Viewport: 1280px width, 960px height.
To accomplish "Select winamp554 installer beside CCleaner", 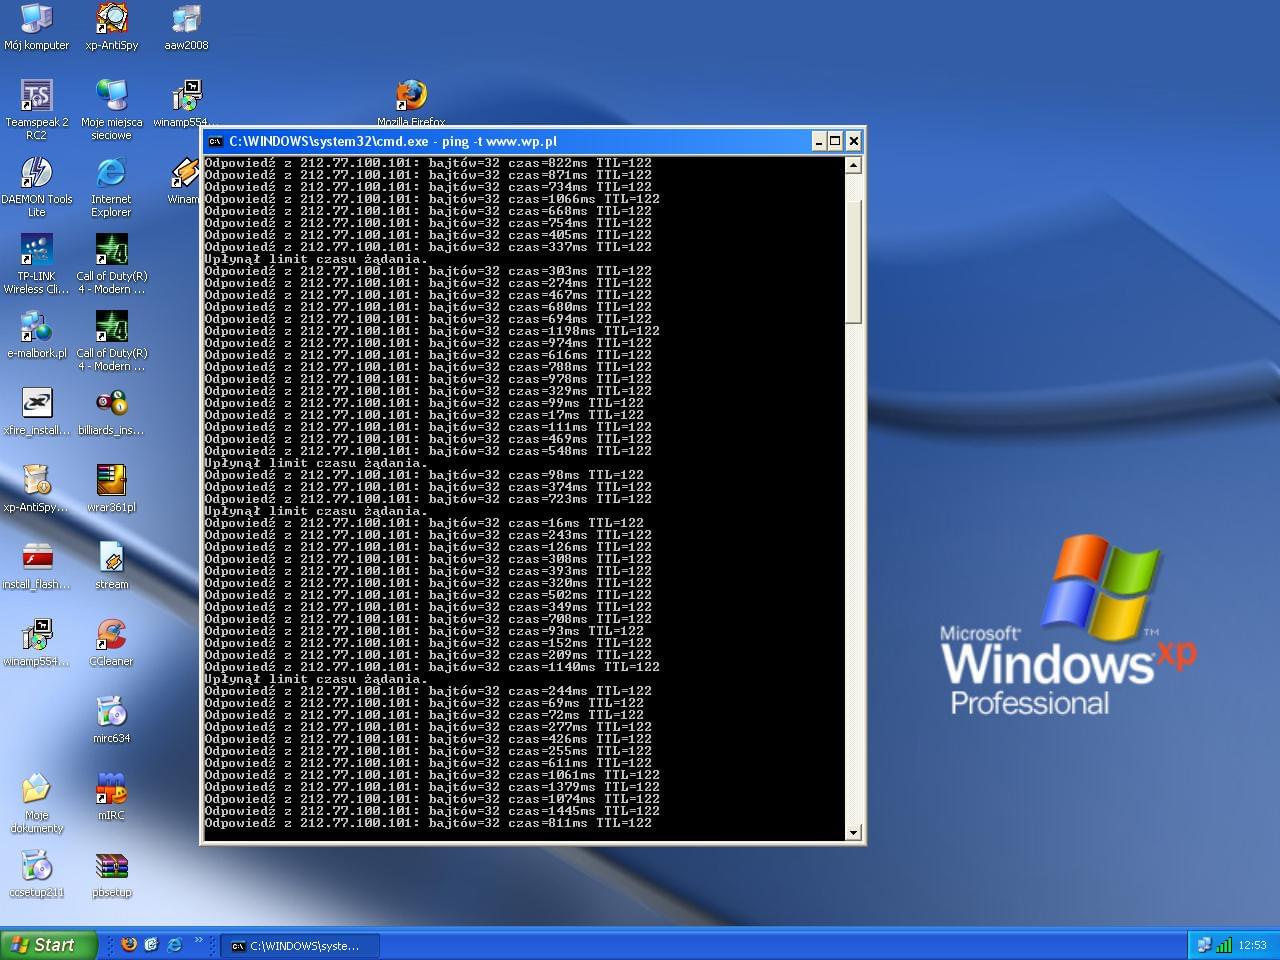I will (x=36, y=642).
